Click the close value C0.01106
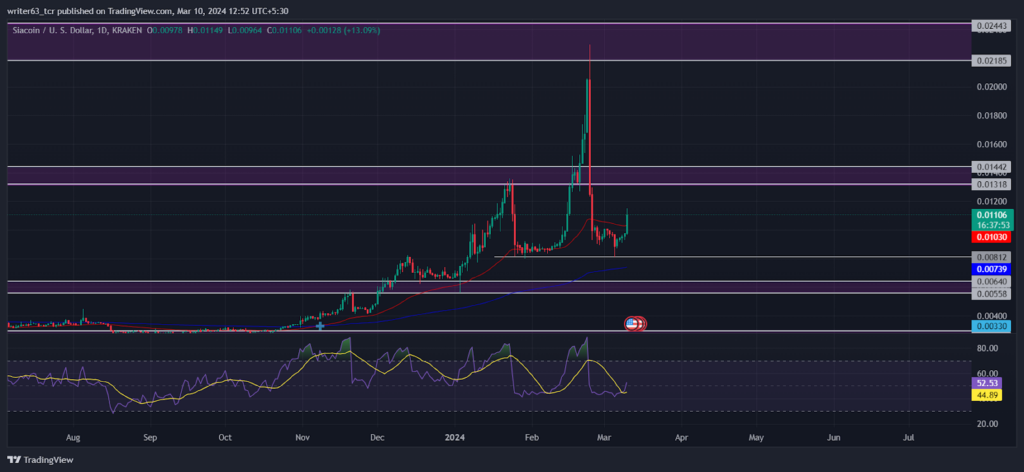 point(286,30)
